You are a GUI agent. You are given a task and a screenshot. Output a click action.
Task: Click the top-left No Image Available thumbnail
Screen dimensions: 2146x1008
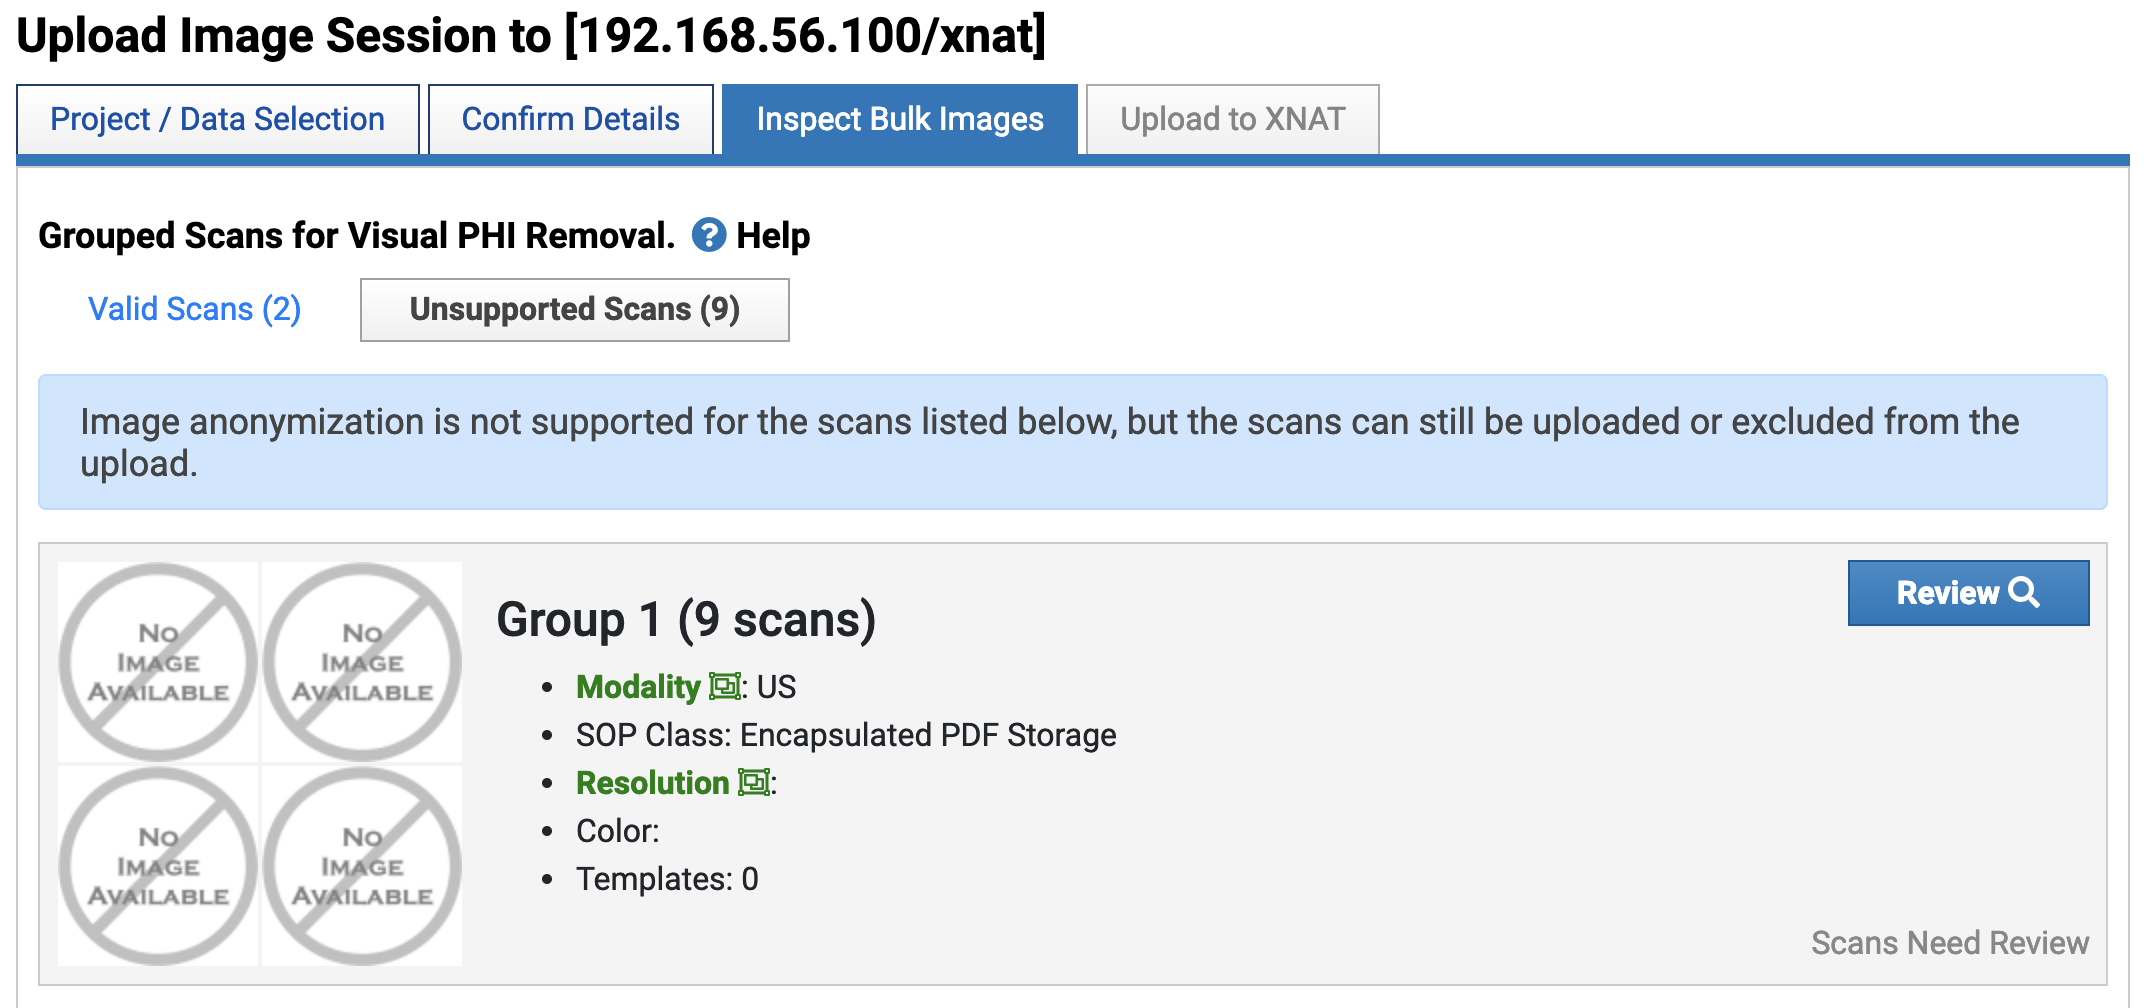(x=158, y=662)
